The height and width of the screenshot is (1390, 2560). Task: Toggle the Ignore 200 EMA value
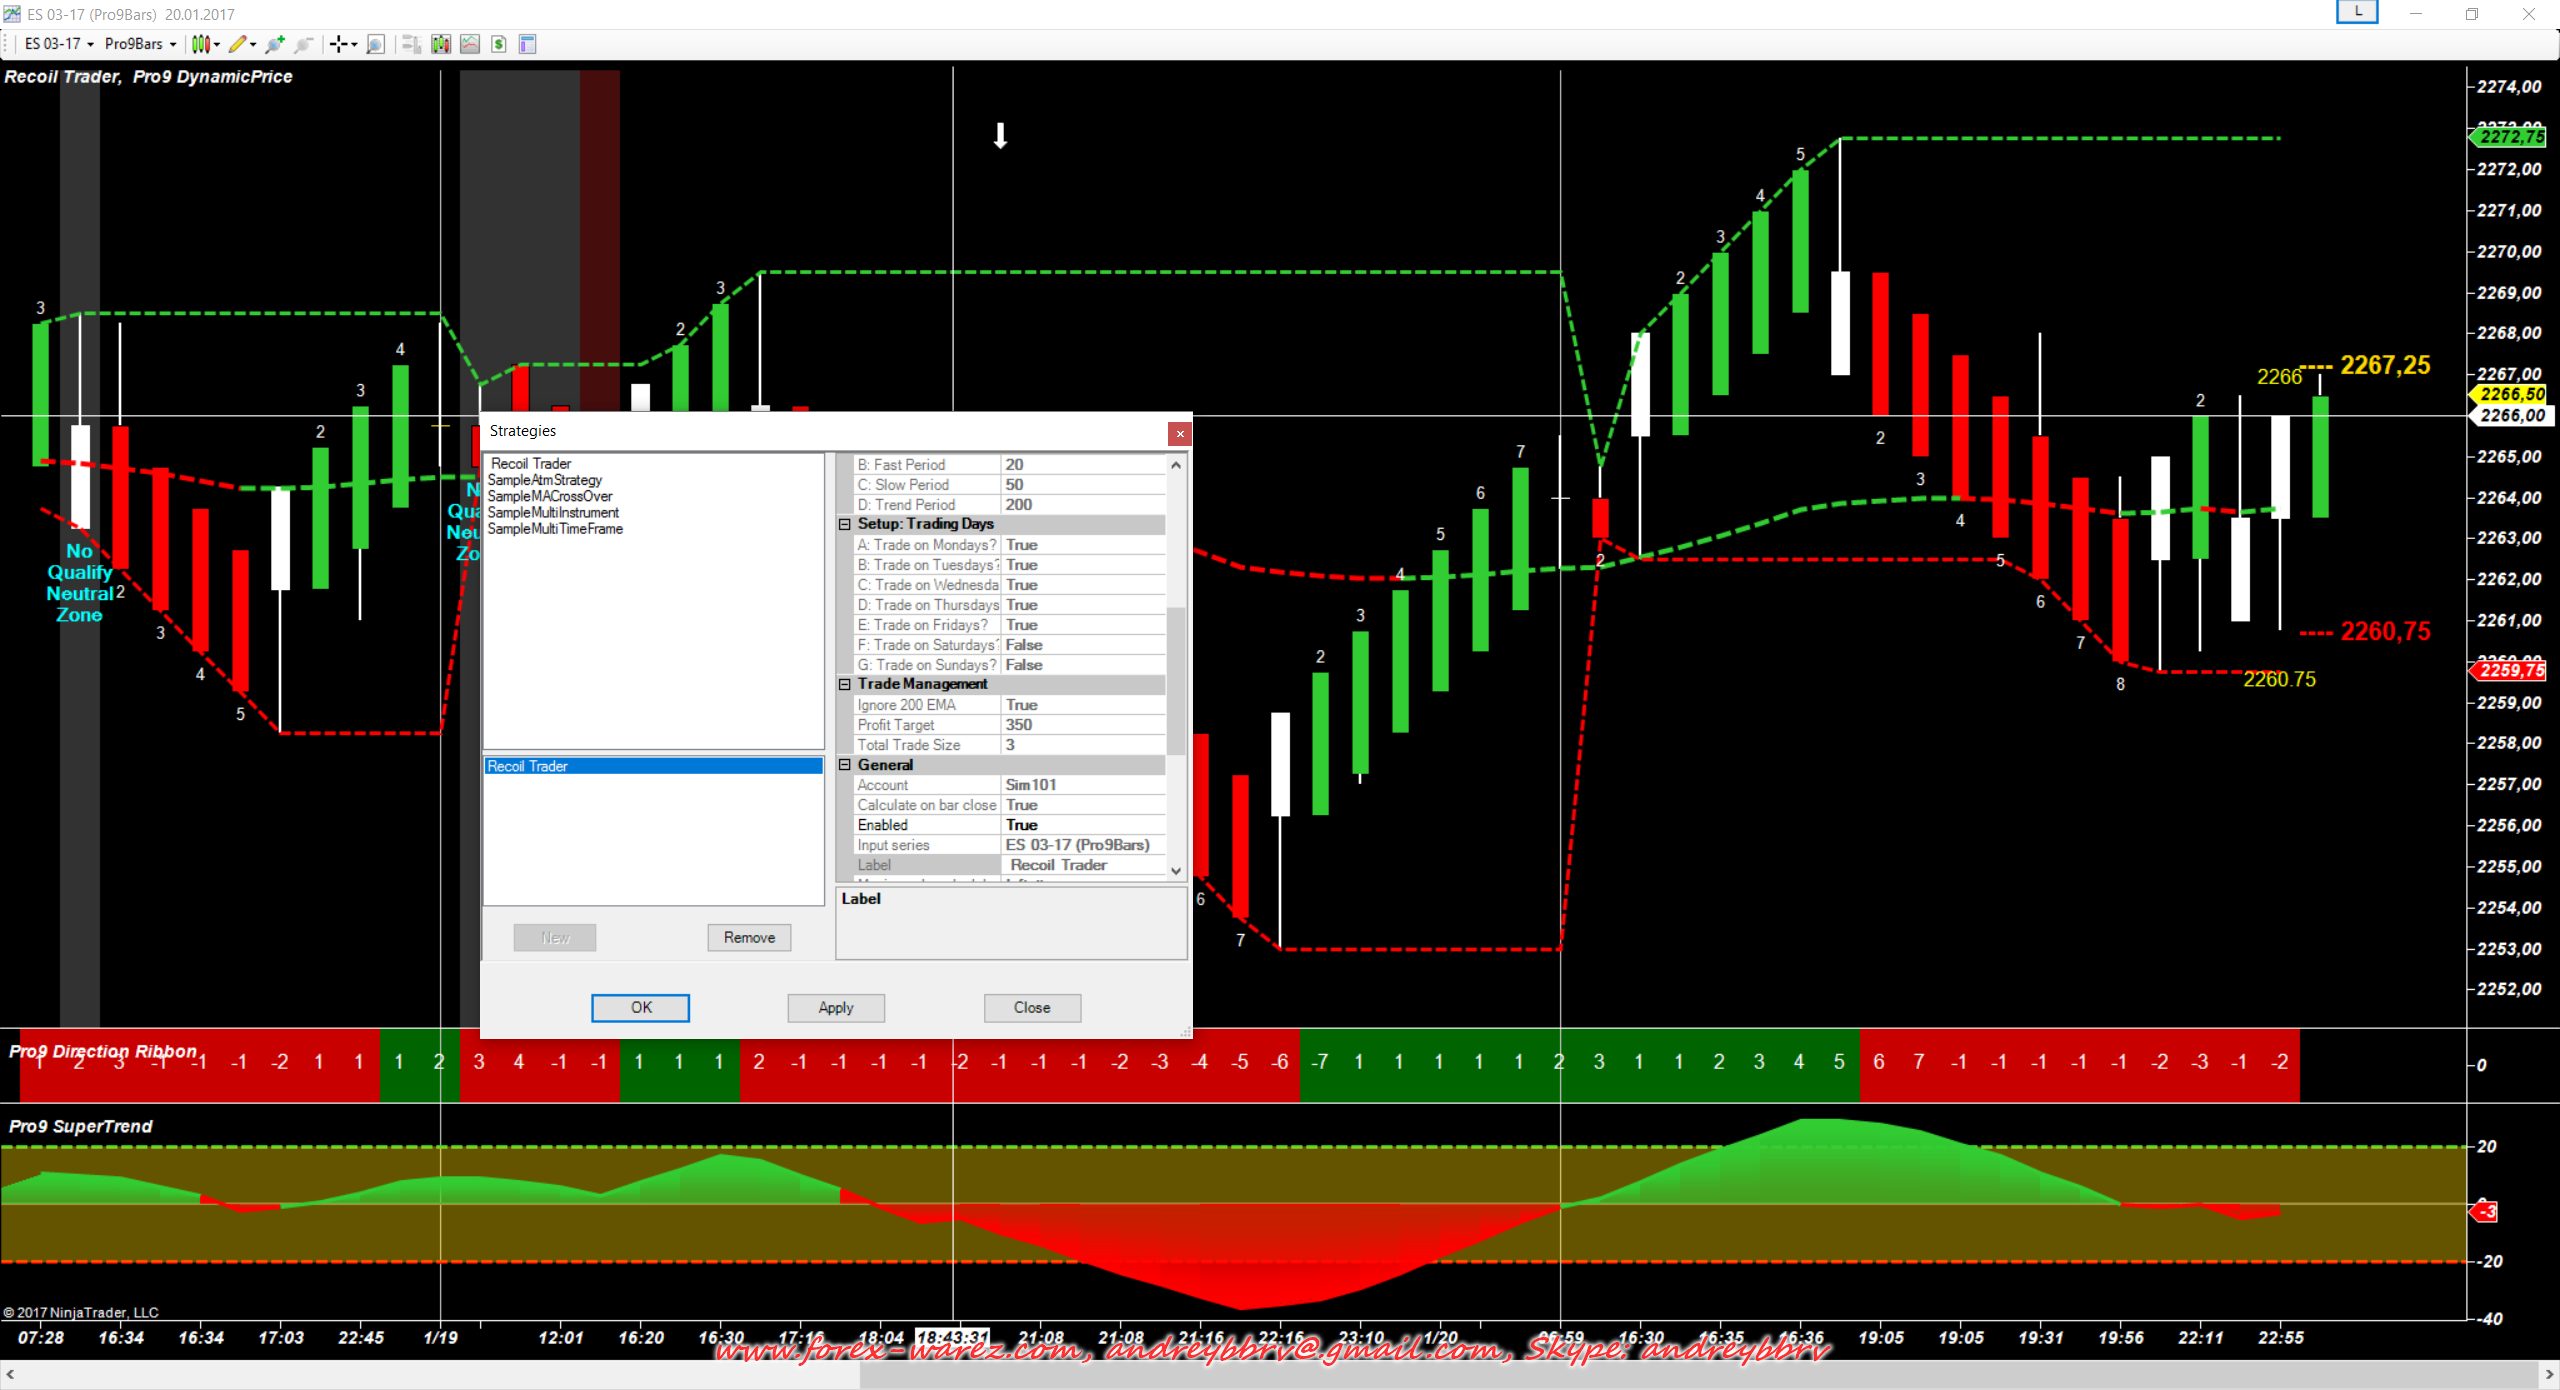pyautogui.click(x=1082, y=705)
